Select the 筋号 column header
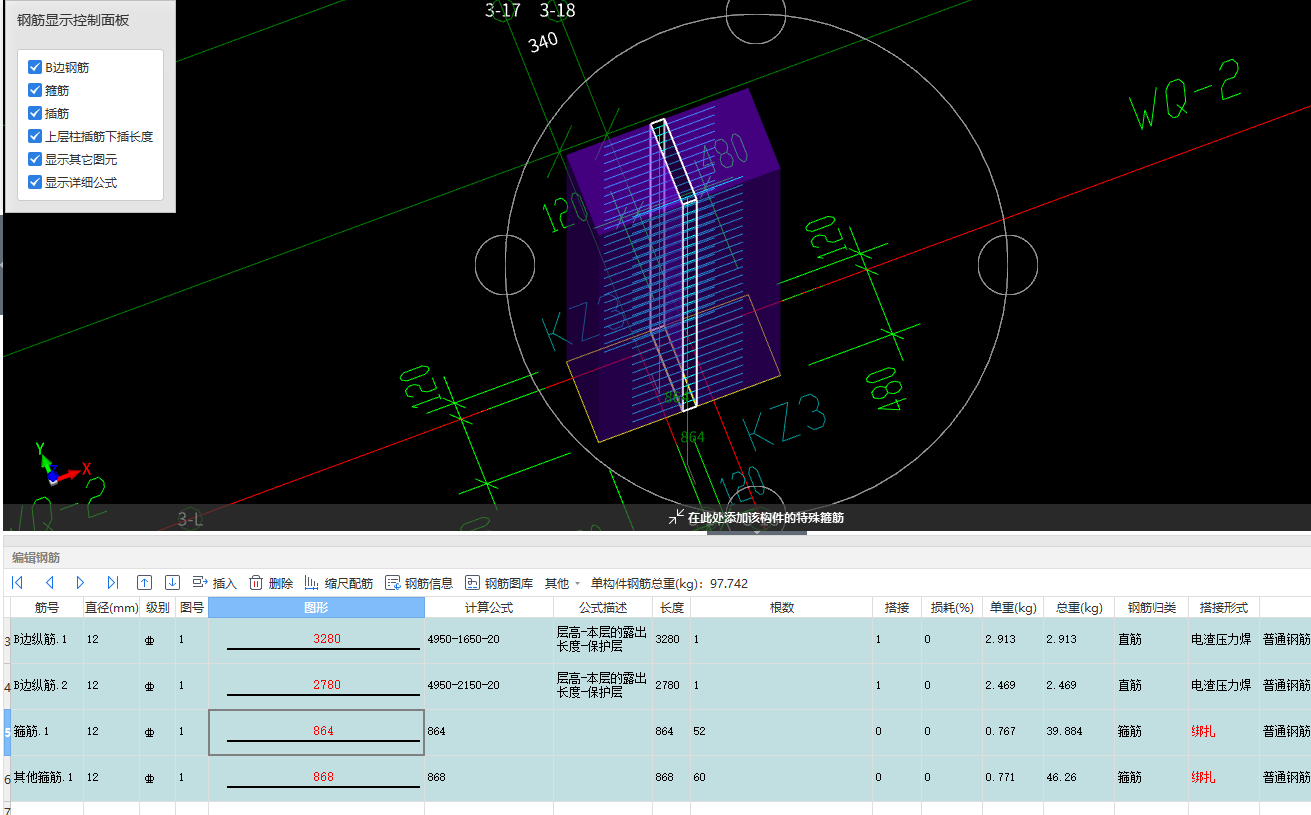1311x815 pixels. pos(46,607)
